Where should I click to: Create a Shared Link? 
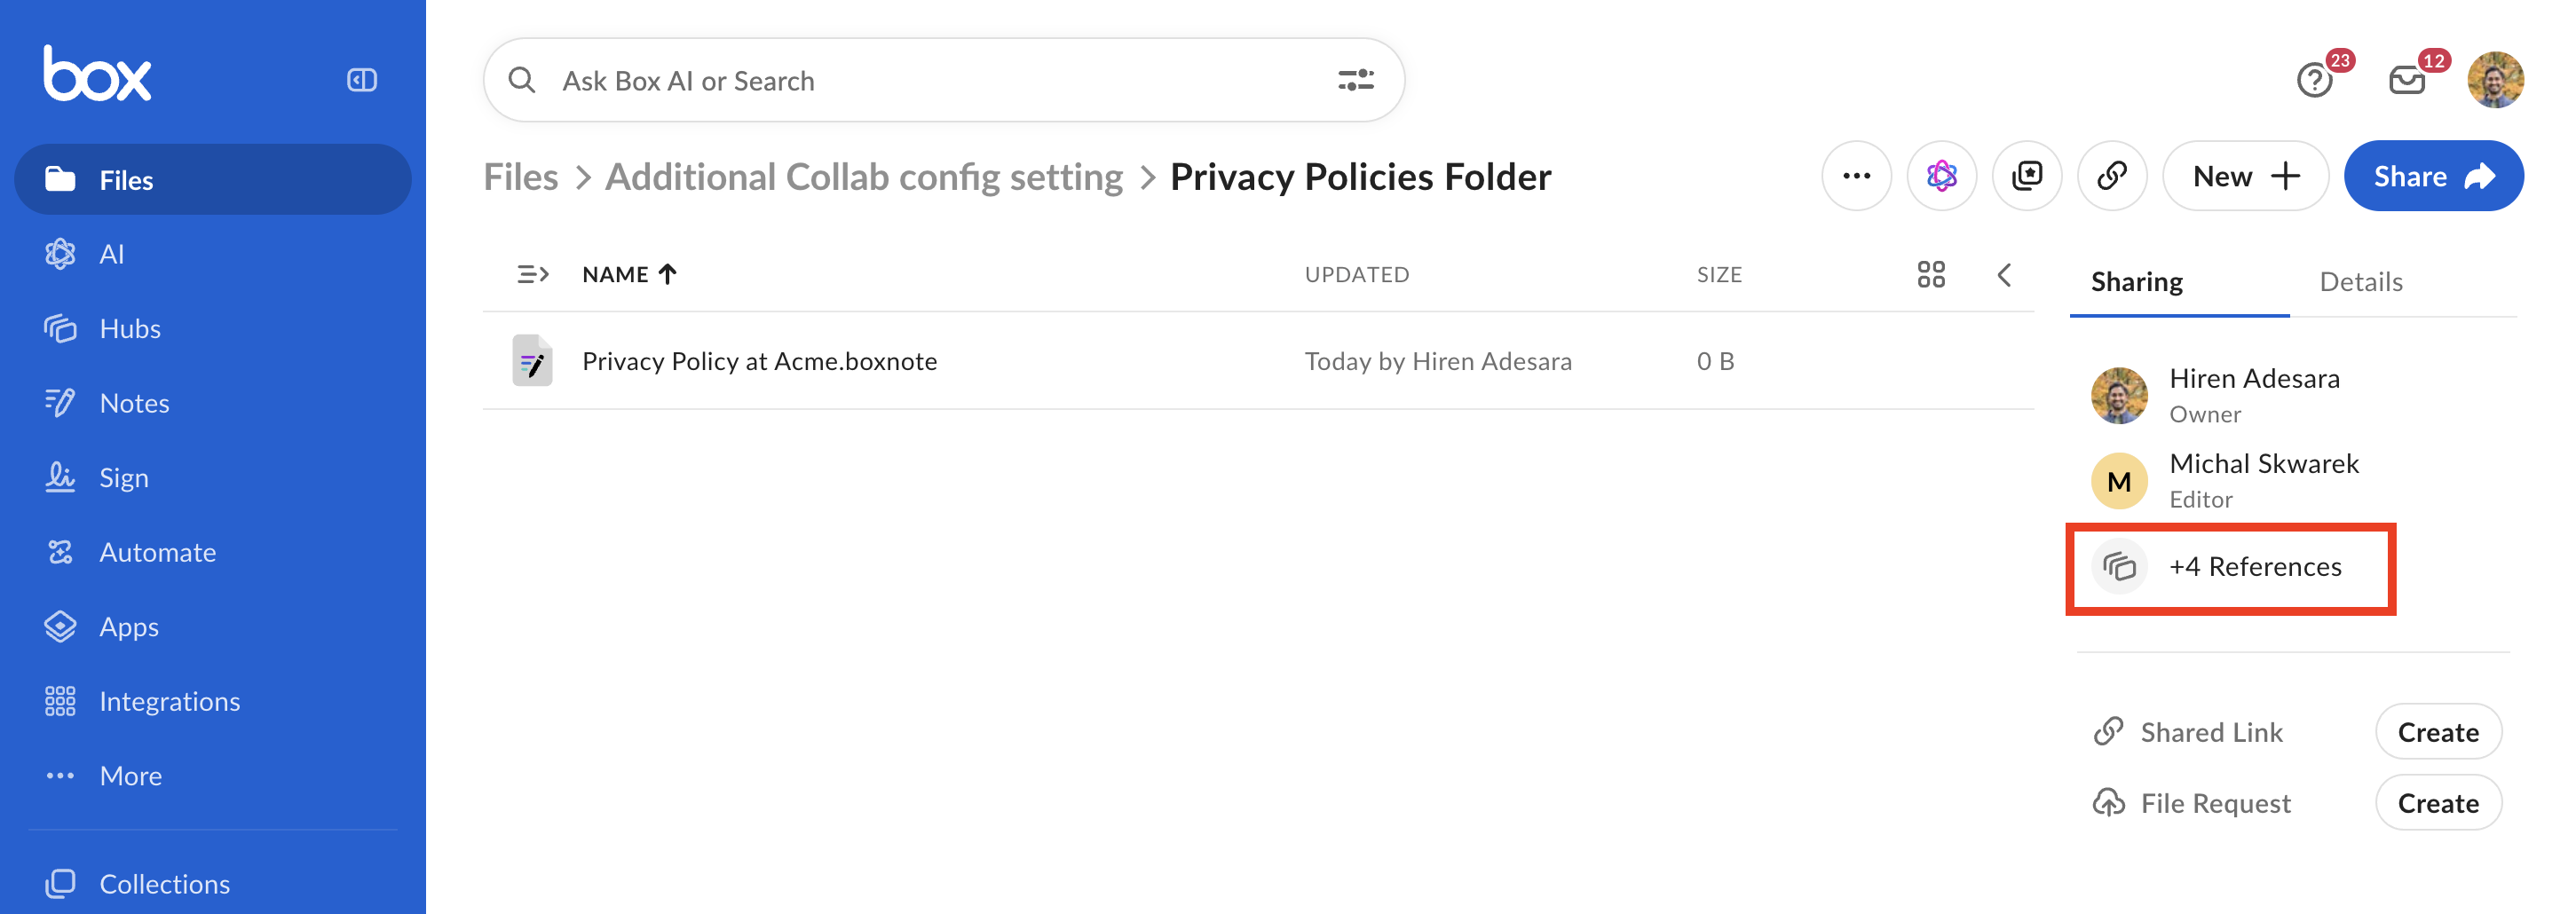(x=2438, y=732)
